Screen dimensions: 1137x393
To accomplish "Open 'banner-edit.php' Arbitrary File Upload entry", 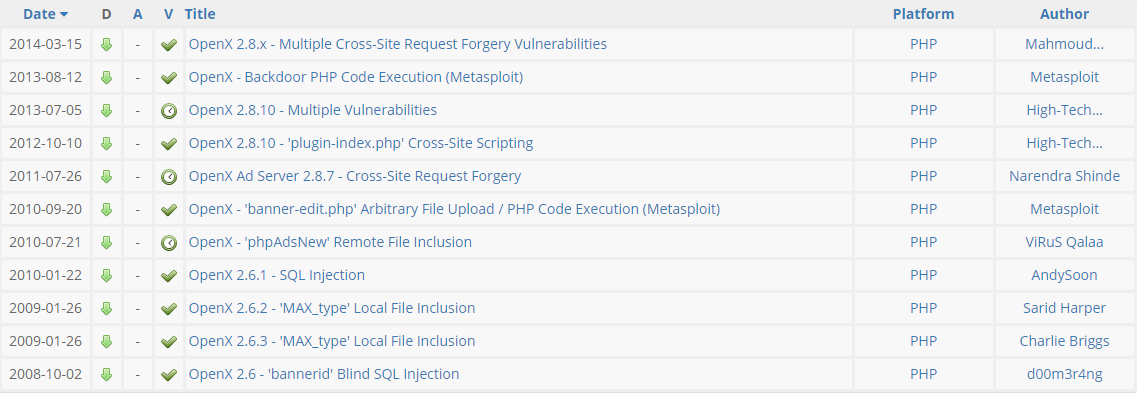I will click(x=454, y=210).
